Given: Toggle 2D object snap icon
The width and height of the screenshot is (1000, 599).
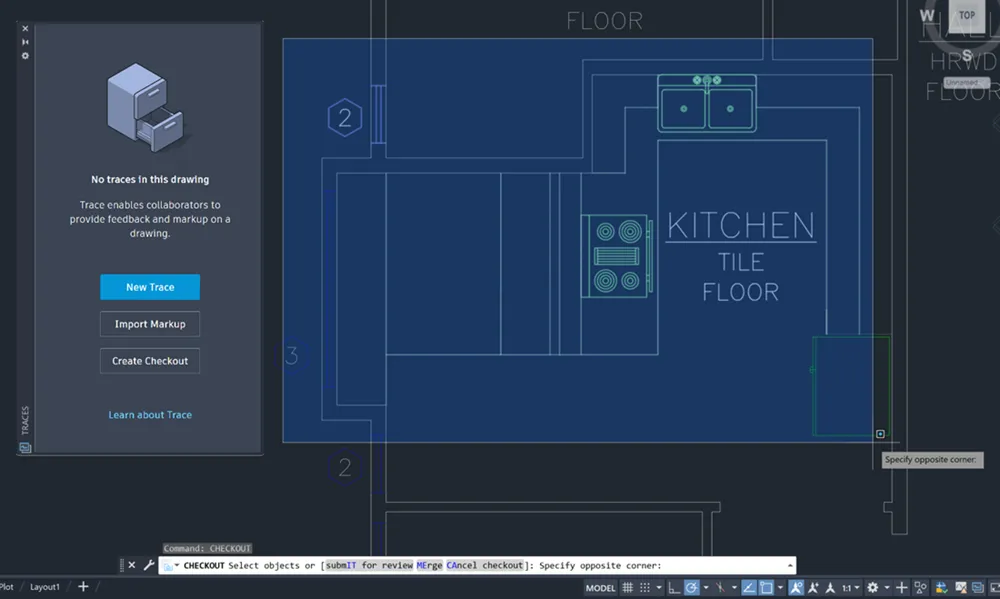Looking at the screenshot, I should pos(767,588).
